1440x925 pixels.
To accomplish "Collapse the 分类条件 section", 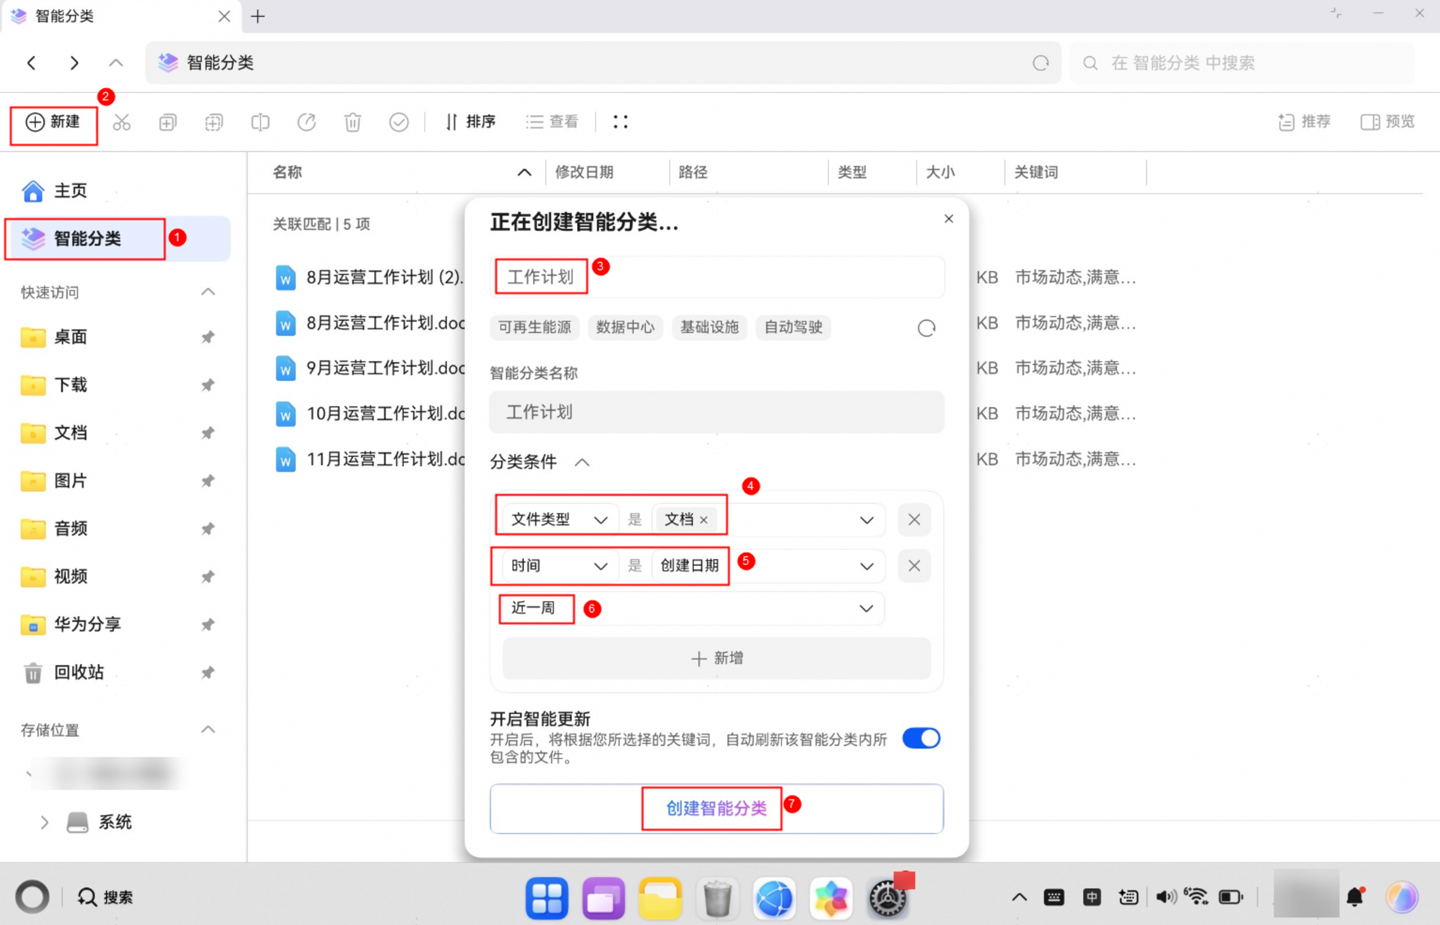I will tap(582, 462).
